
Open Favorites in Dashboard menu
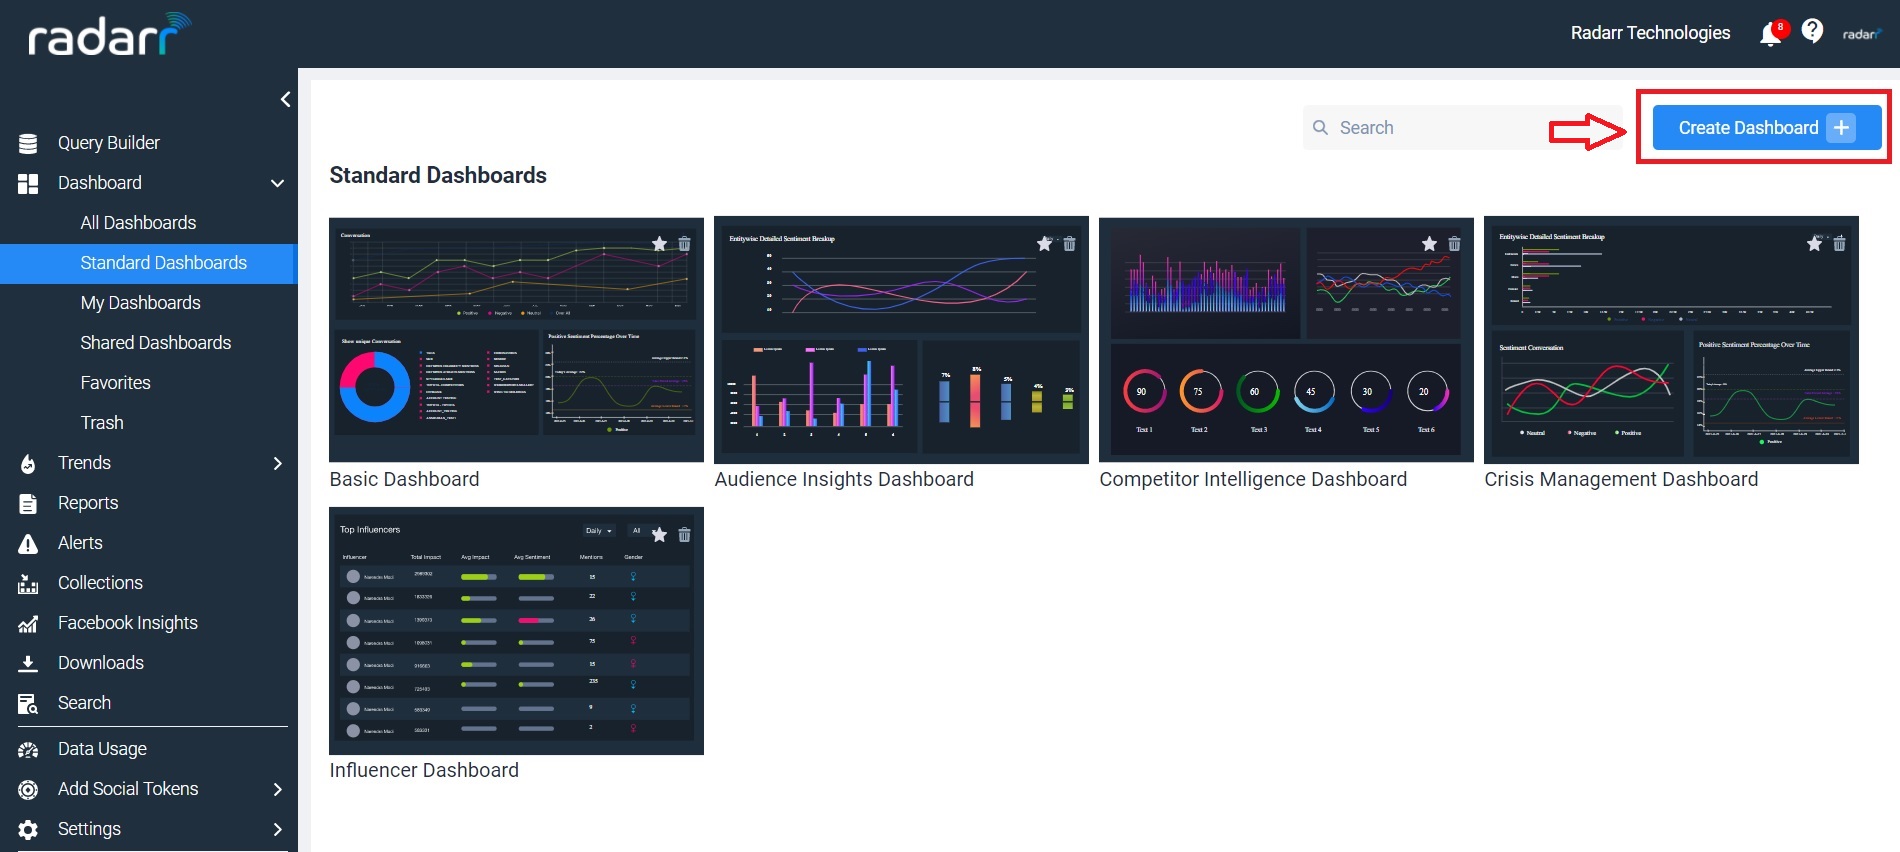click(x=115, y=383)
